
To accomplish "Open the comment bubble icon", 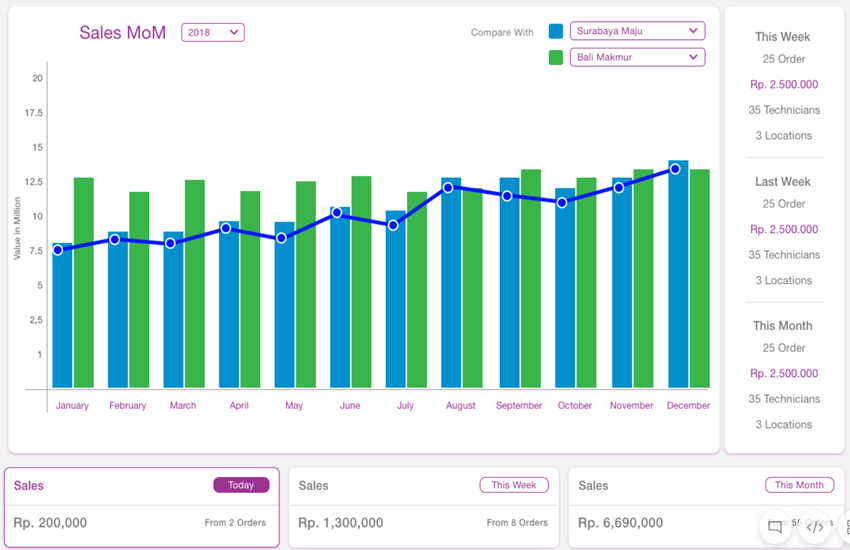I will 775,526.
